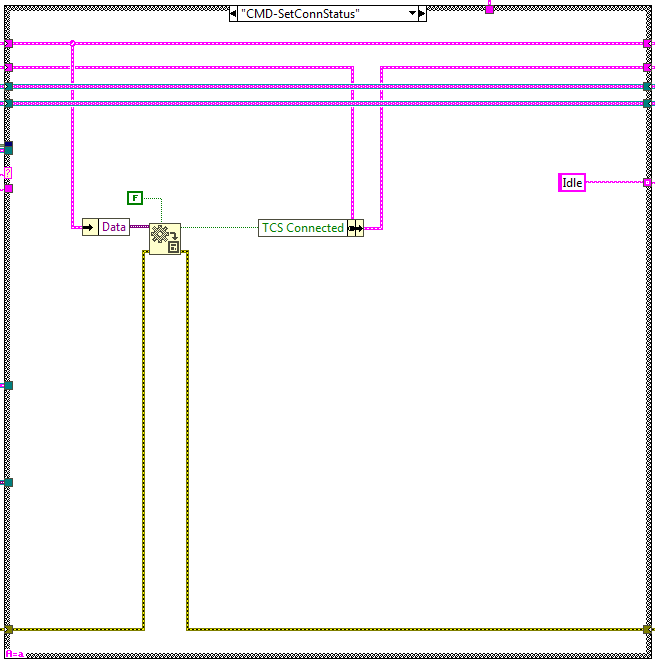This screenshot has width=655, height=662.
Task: Click the top magenta output tunnel on right
Action: (647, 43)
